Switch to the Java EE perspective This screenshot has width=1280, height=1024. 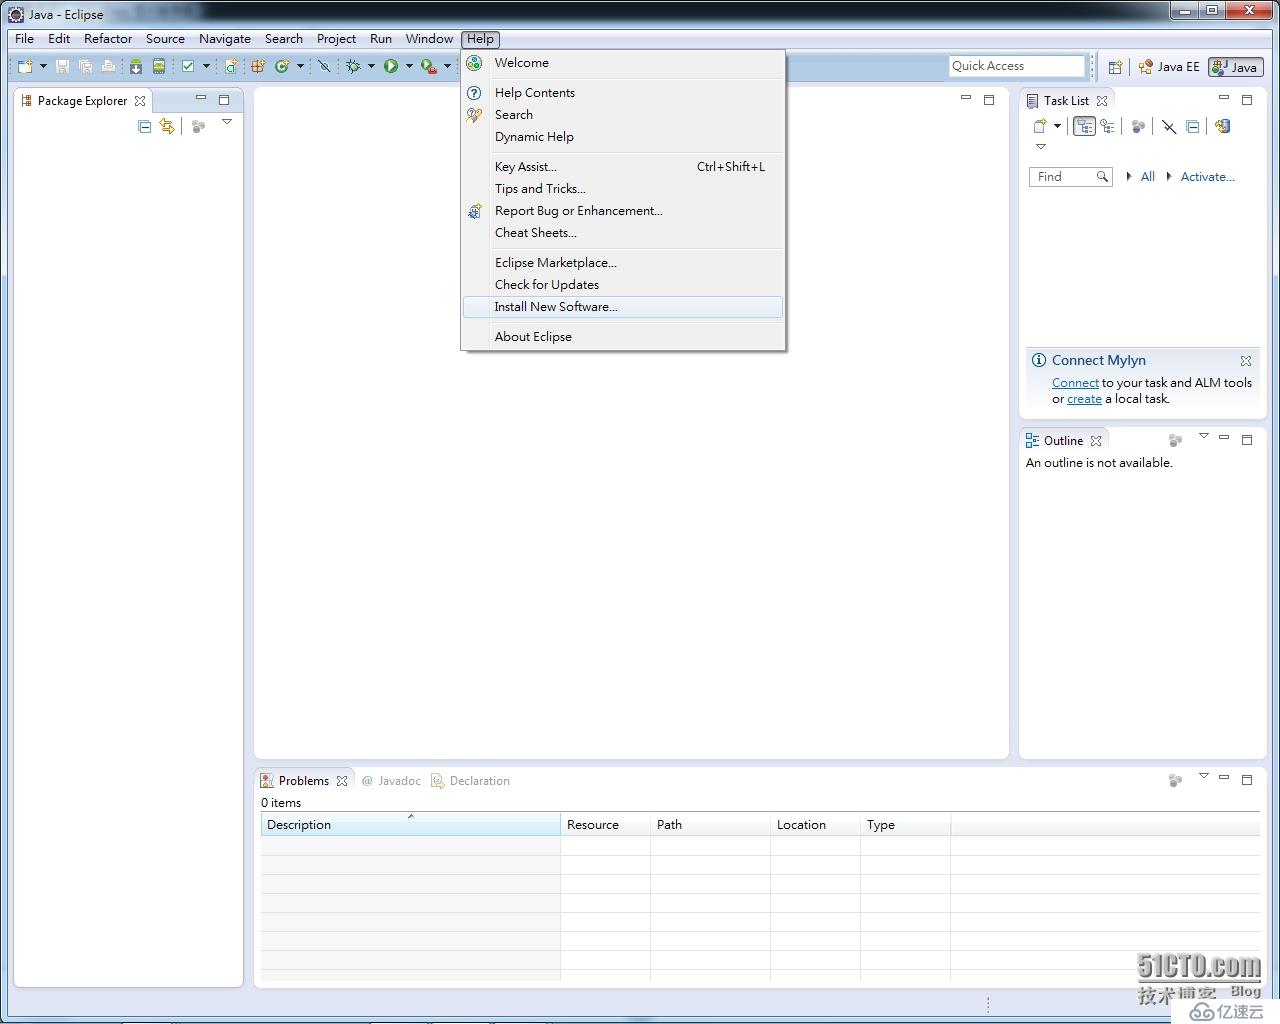1169,67
